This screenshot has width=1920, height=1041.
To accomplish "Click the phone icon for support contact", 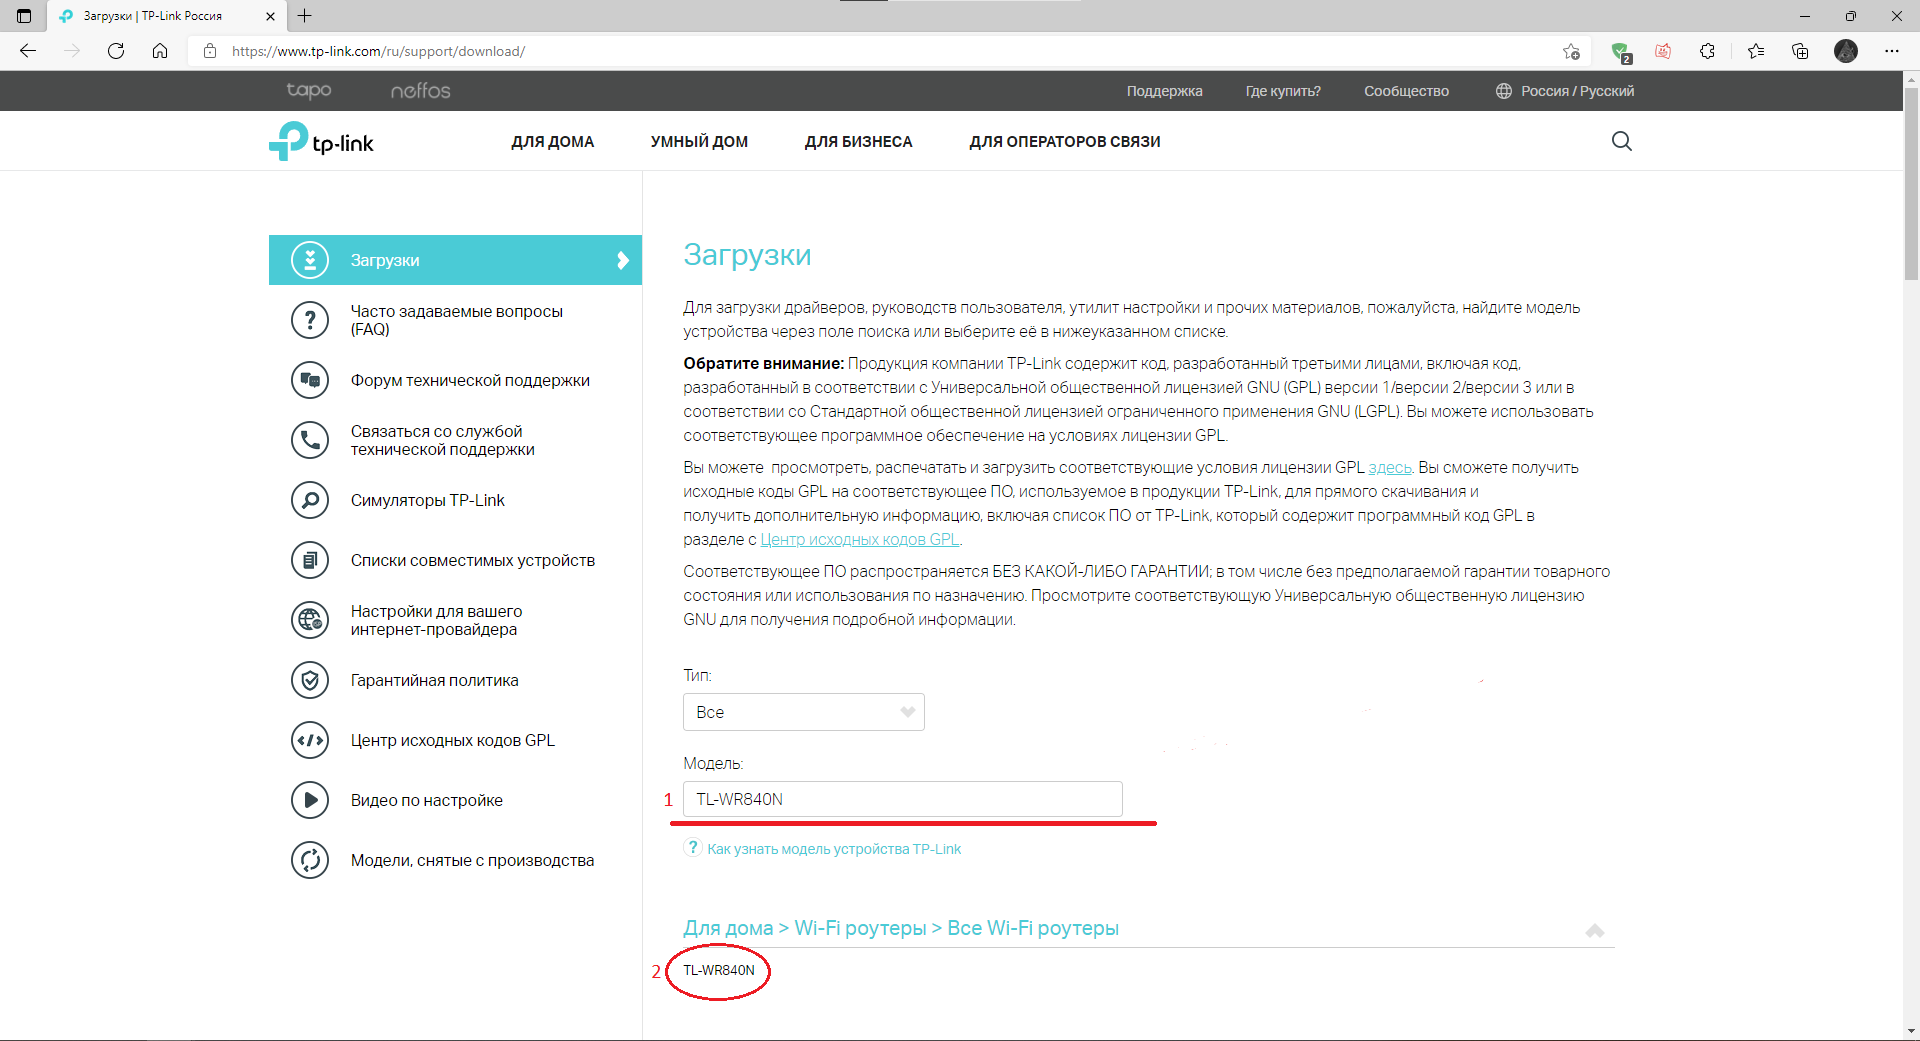I will point(310,440).
